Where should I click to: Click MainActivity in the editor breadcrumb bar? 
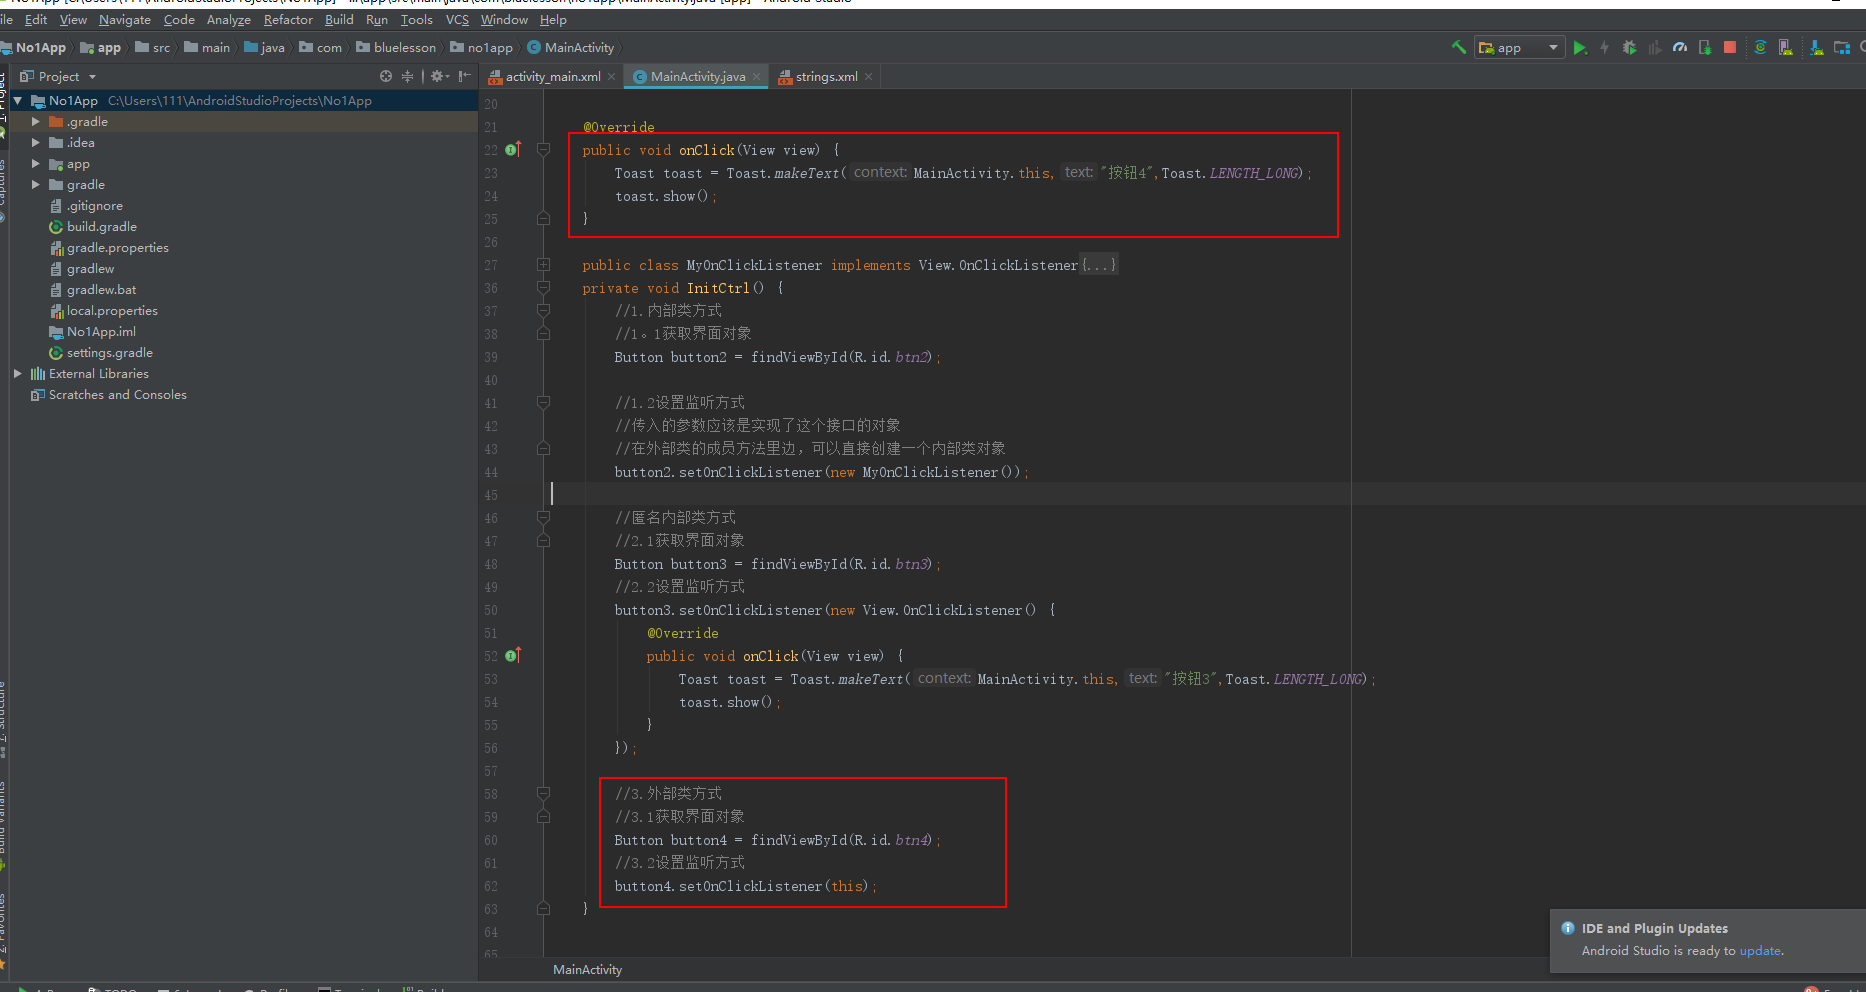(587, 970)
